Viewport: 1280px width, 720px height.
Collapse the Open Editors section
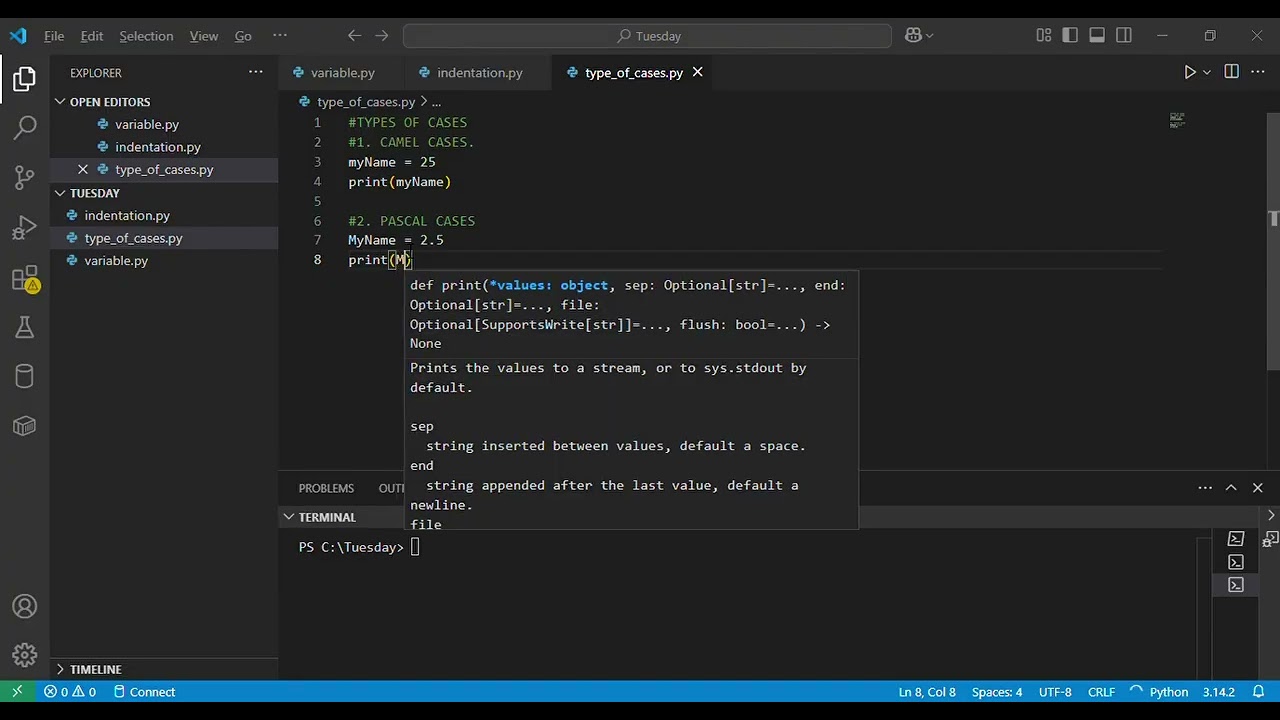pos(60,102)
